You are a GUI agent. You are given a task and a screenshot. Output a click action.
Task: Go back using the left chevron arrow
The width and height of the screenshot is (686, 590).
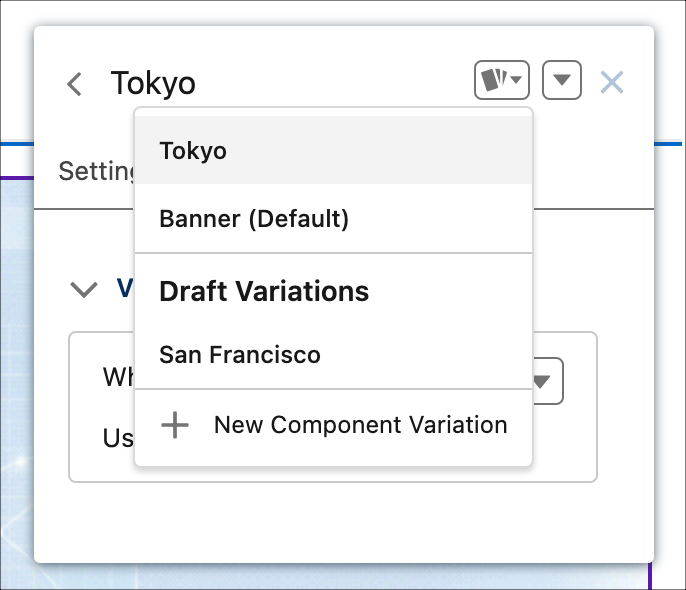[x=74, y=84]
